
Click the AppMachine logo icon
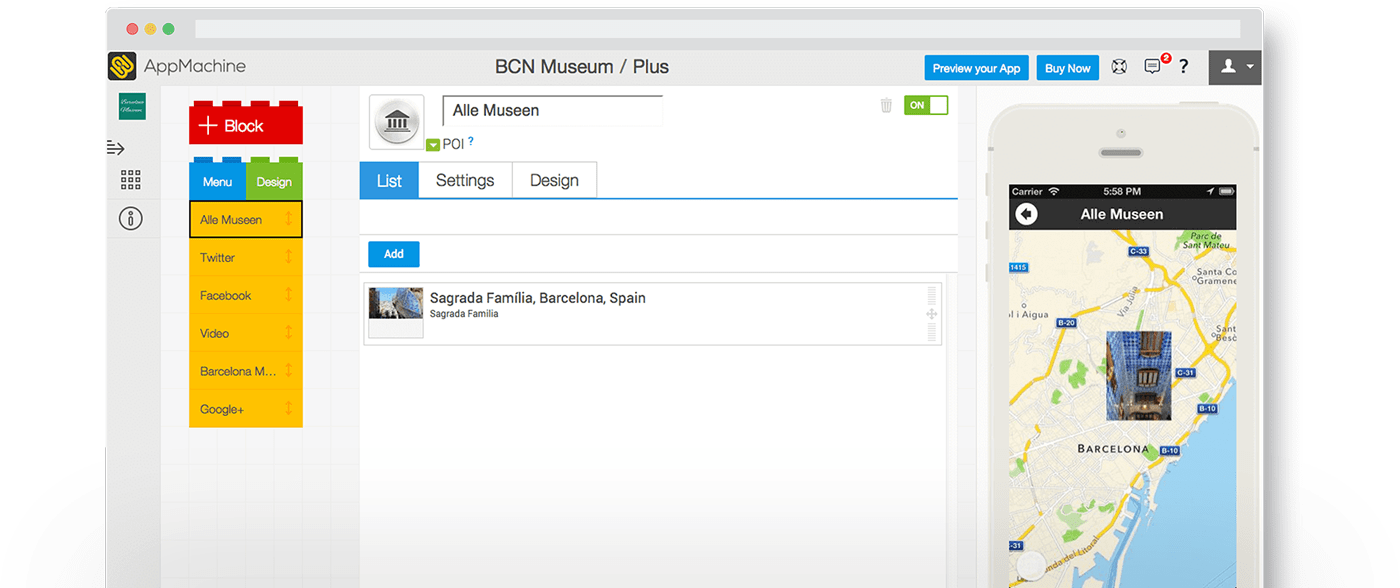[122, 66]
